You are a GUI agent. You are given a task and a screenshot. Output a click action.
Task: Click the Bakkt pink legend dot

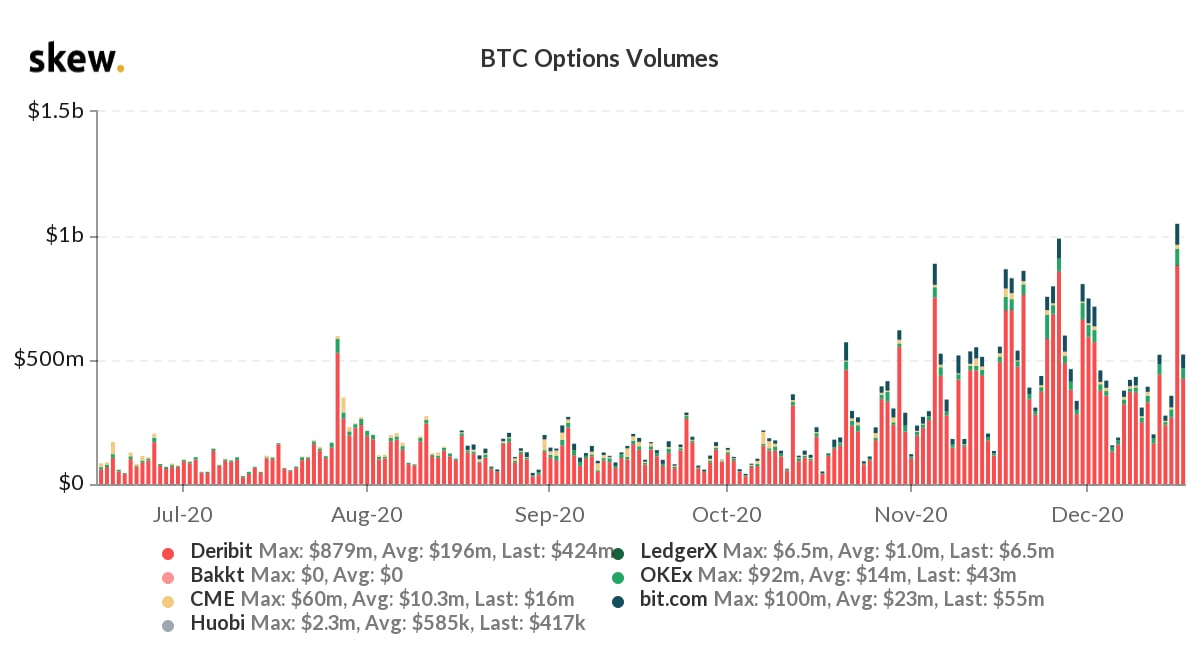click(x=168, y=576)
